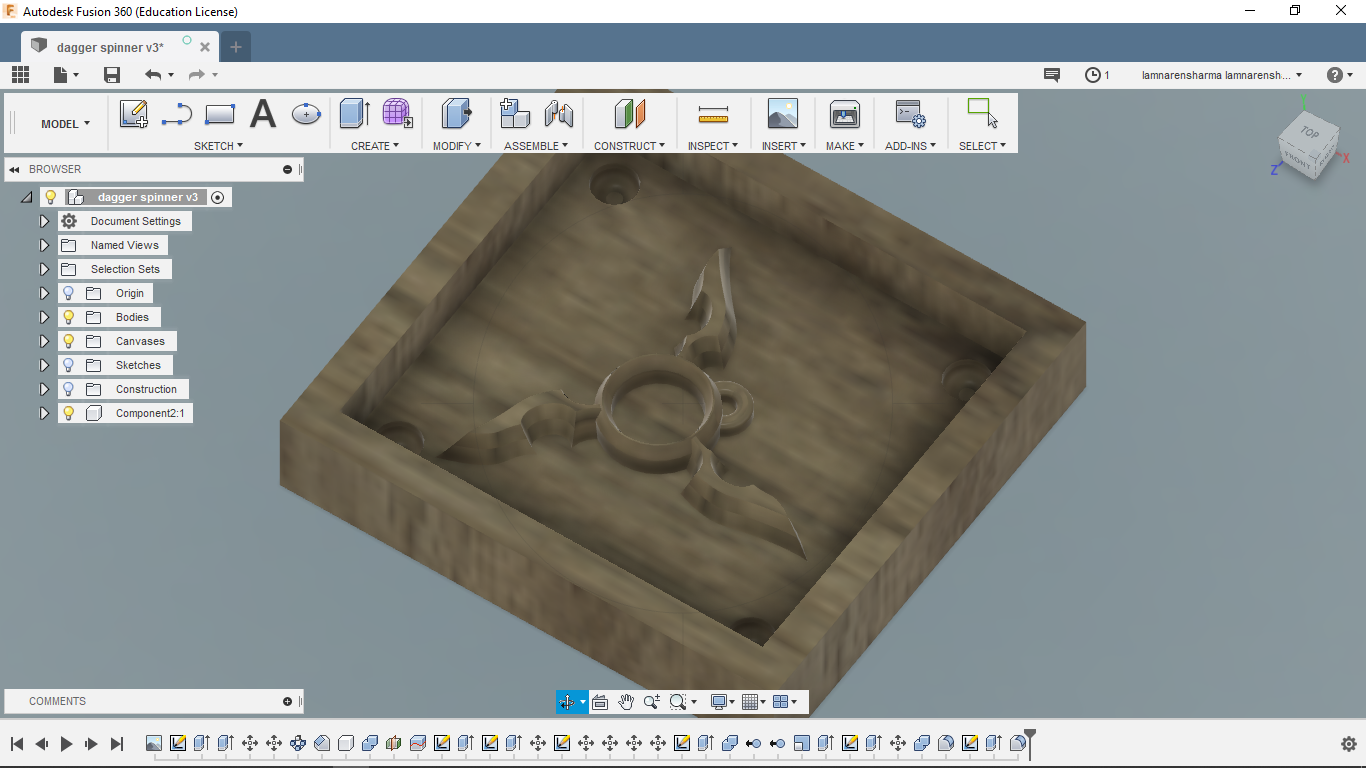Toggle visibility bulb of Sketches folder
This screenshot has width=1366, height=768.
click(68, 365)
